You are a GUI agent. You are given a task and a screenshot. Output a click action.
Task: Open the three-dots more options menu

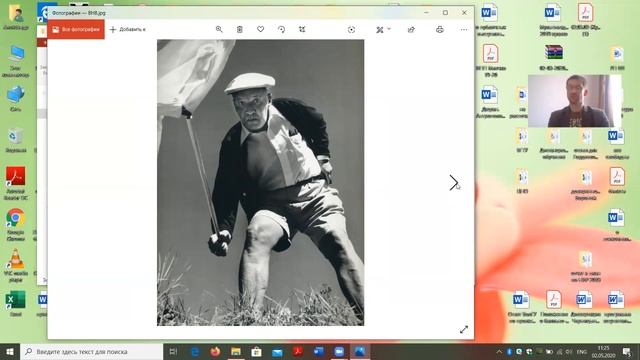[x=464, y=29]
